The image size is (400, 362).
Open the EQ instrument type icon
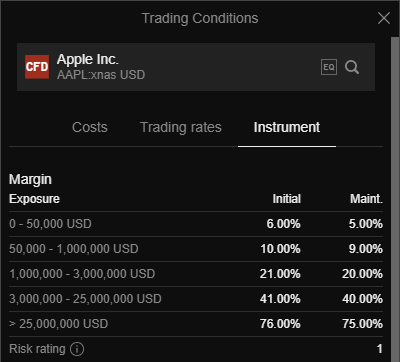(329, 67)
